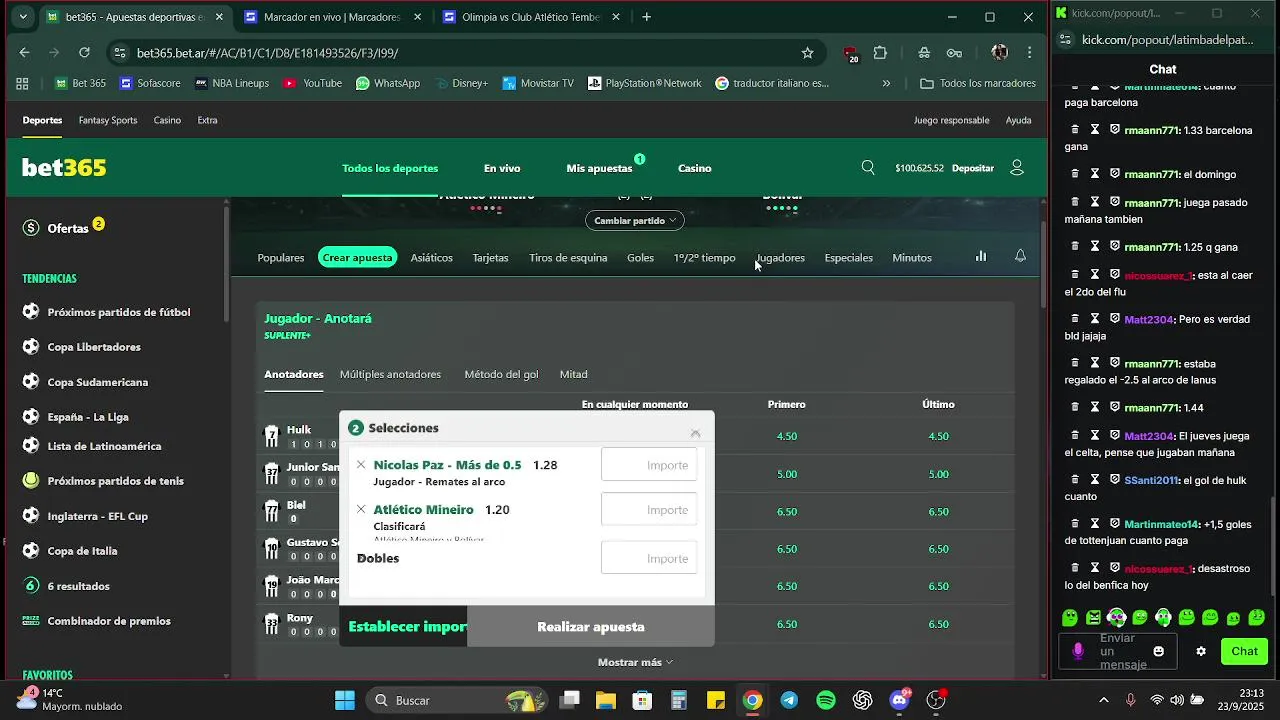Viewport: 1280px width, 720px height.
Task: Open the bet365 account profile icon
Action: (1017, 168)
